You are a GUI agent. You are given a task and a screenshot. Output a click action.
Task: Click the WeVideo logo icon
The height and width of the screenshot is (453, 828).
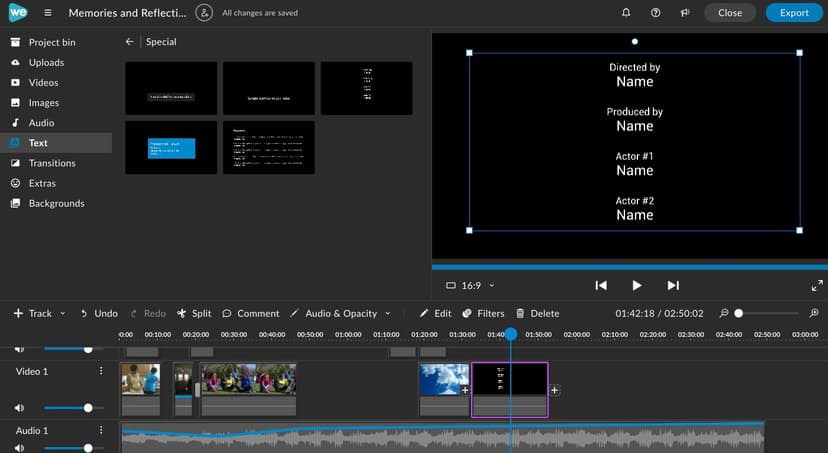pyautogui.click(x=18, y=13)
